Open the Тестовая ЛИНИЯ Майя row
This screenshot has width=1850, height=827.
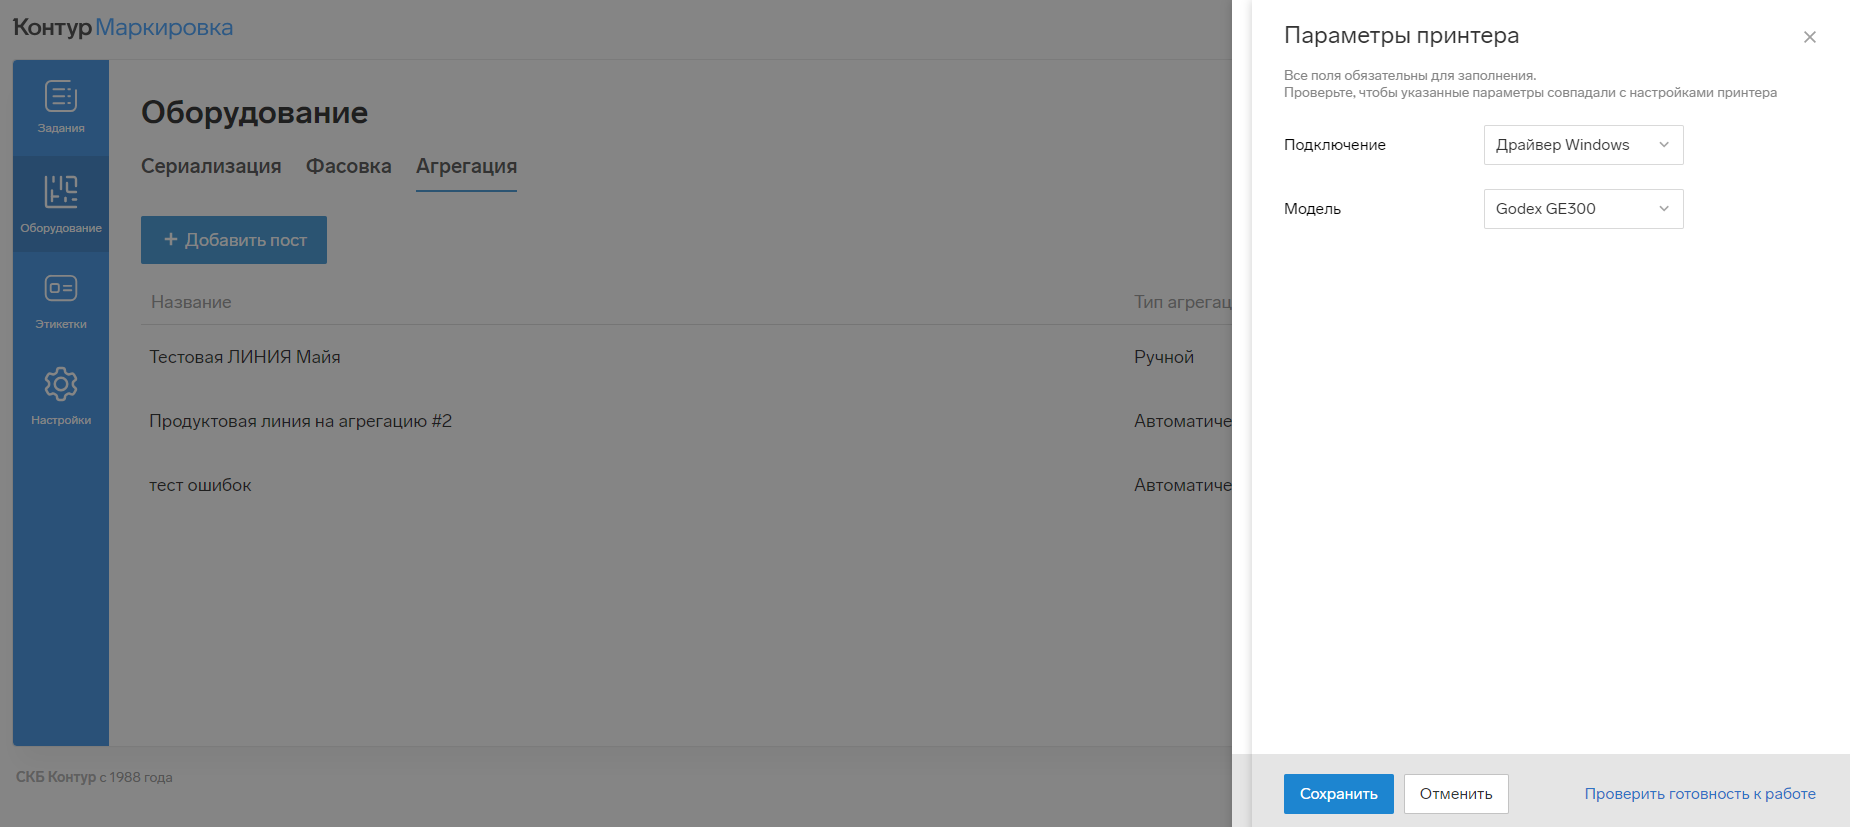tap(245, 357)
